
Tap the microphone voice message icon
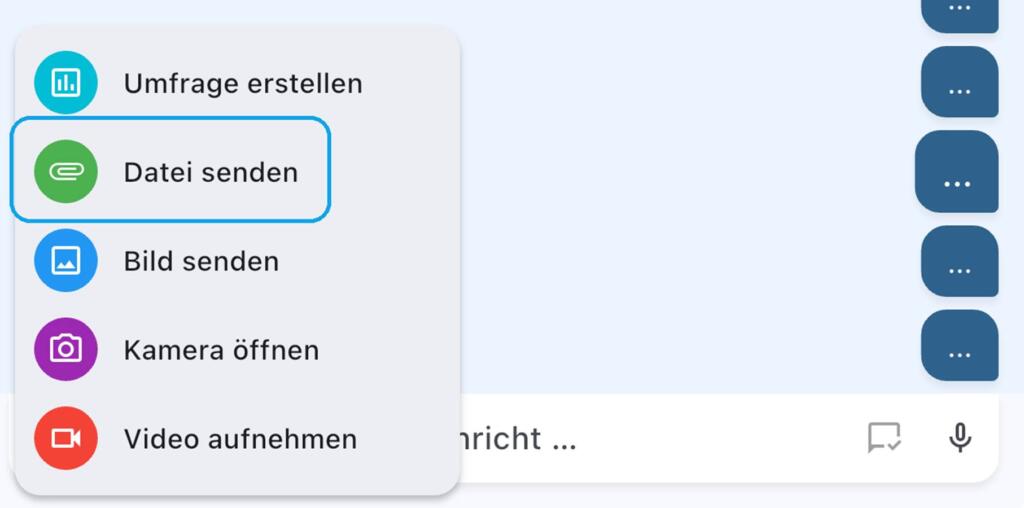pos(960,437)
